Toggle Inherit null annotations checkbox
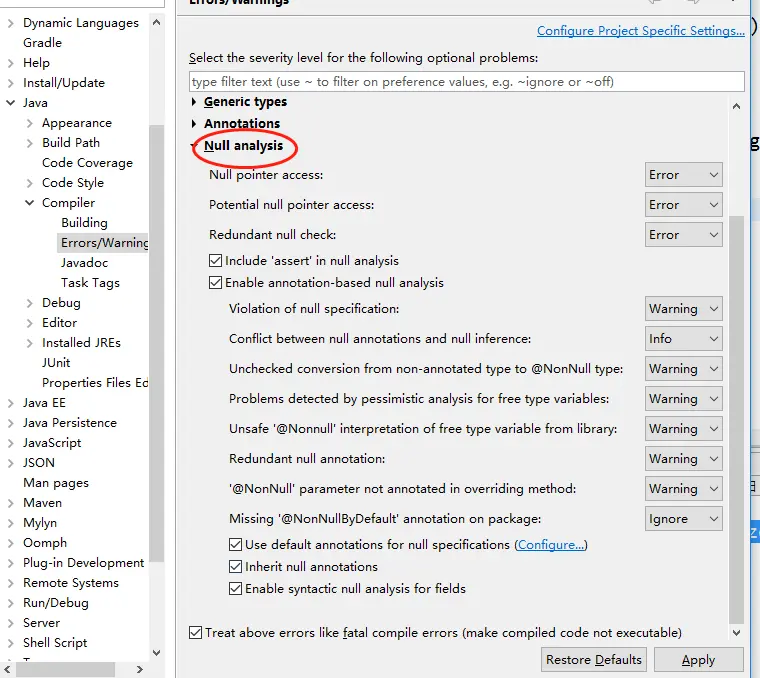 (x=235, y=567)
